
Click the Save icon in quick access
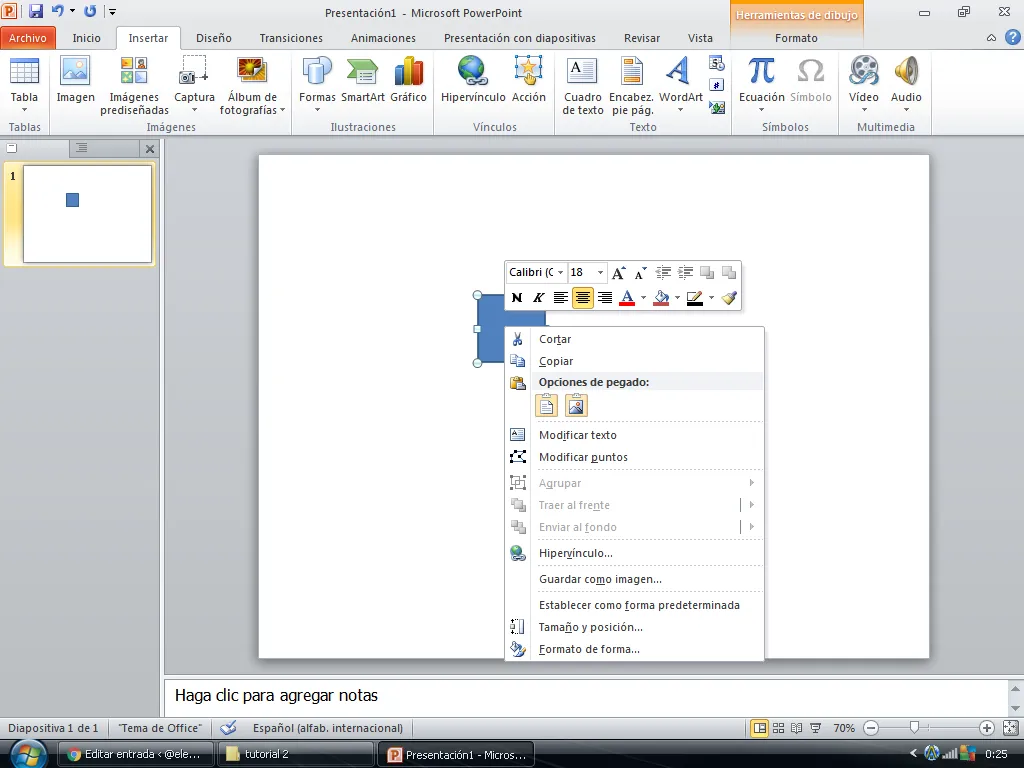[36, 11]
